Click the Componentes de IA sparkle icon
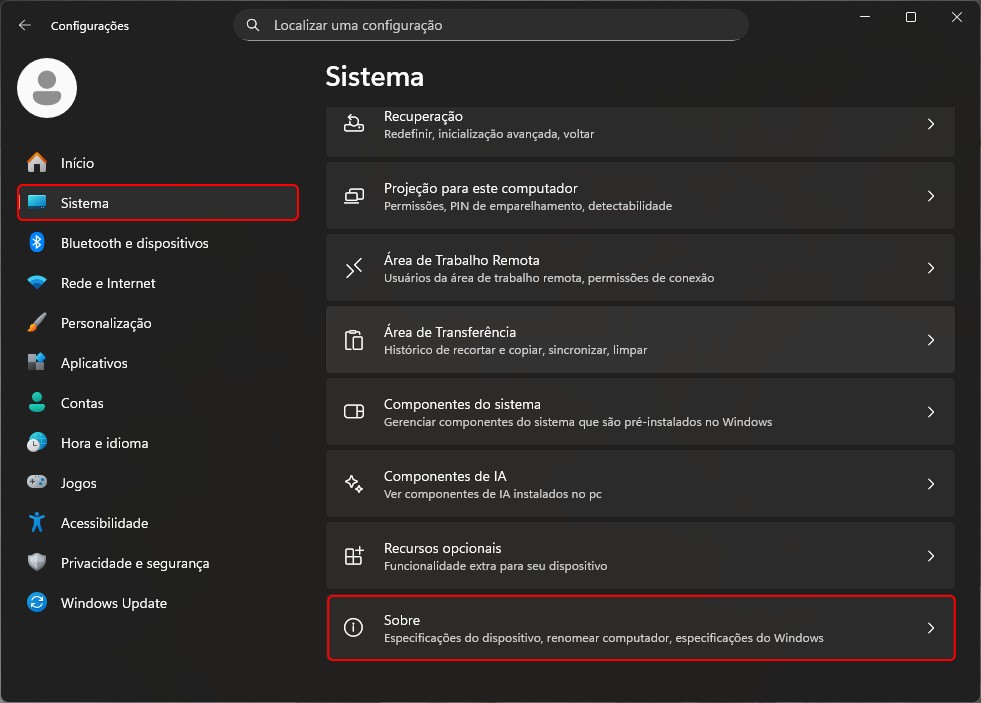This screenshot has height=703, width=981. click(354, 484)
